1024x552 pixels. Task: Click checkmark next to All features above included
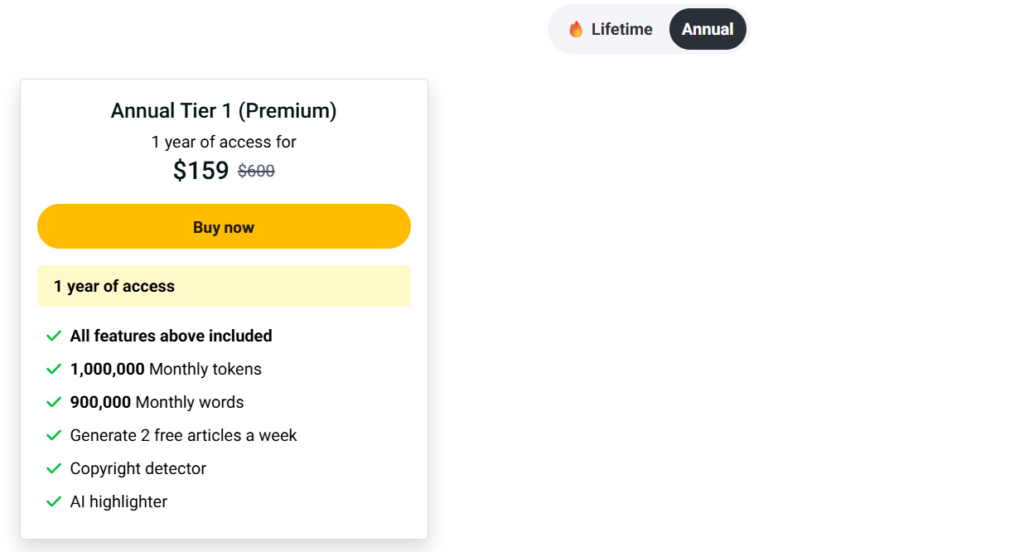[54, 336]
